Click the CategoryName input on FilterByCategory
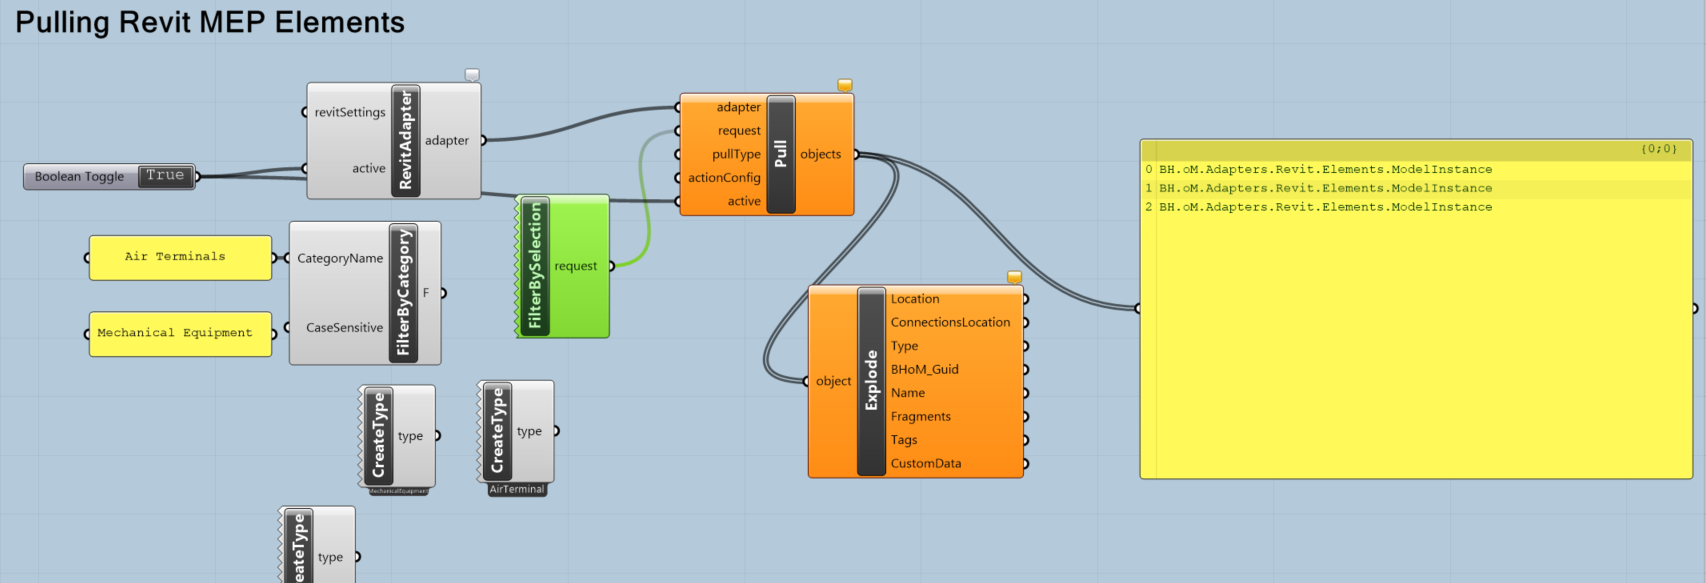 (338, 258)
